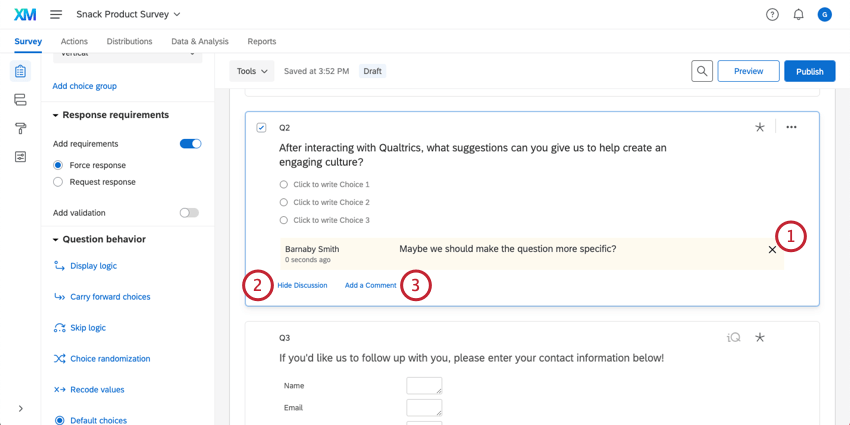Collapse the Response requirements section

click(56, 115)
